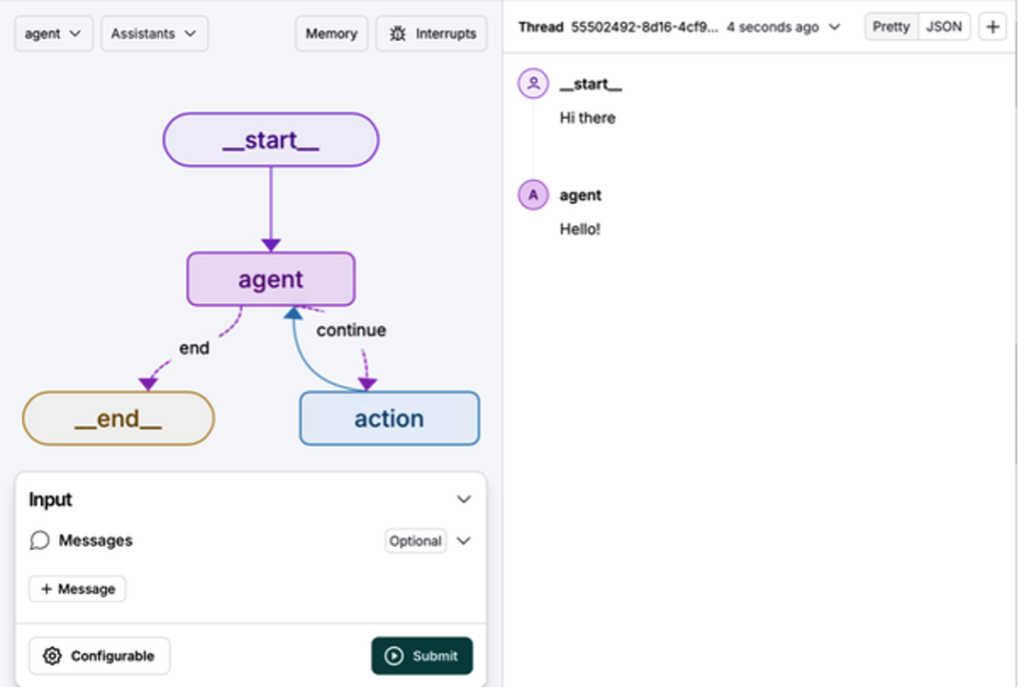Select the action node in graph

[389, 418]
